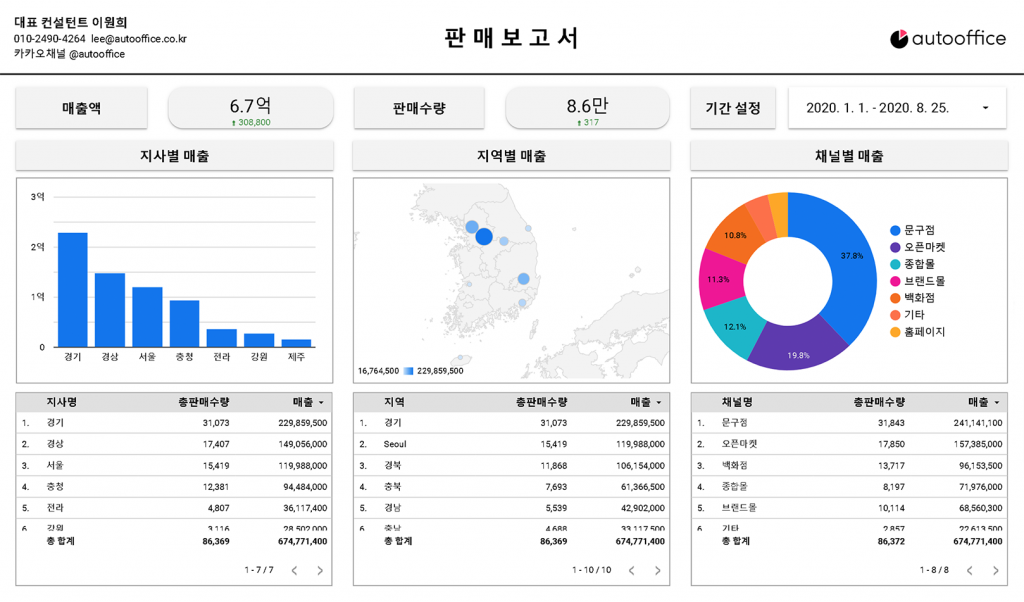Go to previous page in 지역 table
This screenshot has height=602, width=1024.
pos(632,571)
